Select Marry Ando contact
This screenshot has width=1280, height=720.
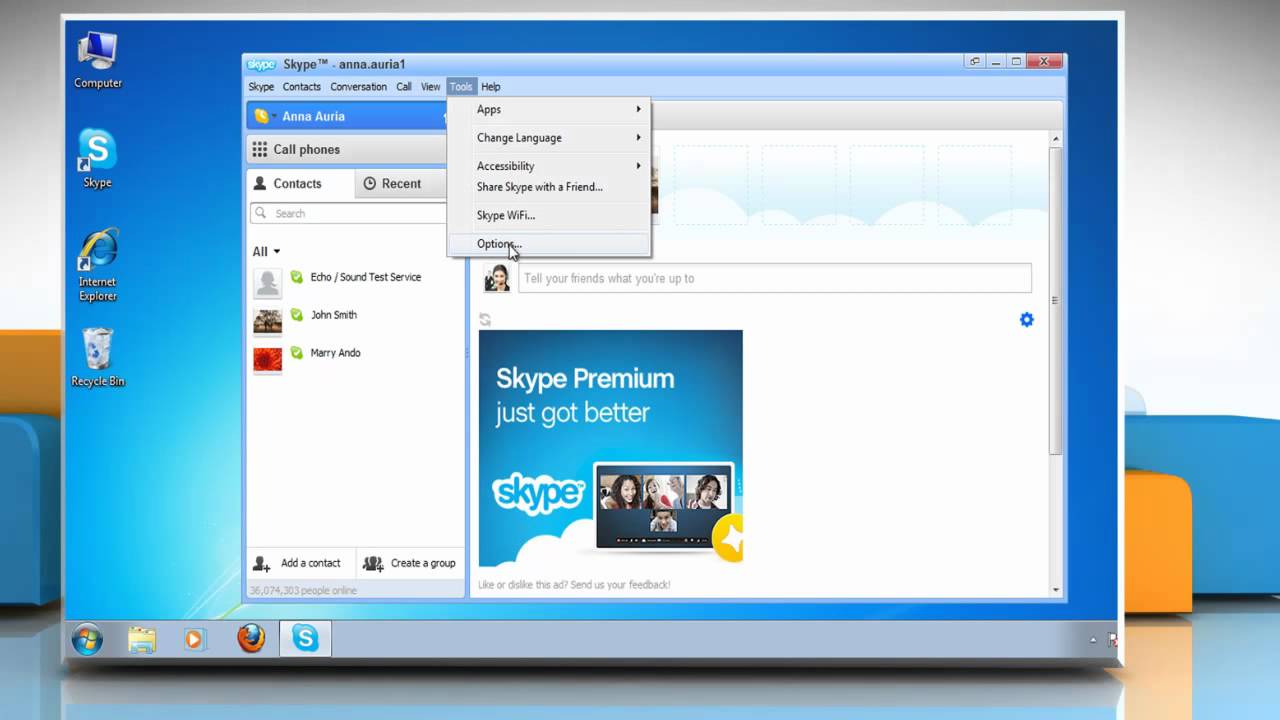click(x=355, y=359)
